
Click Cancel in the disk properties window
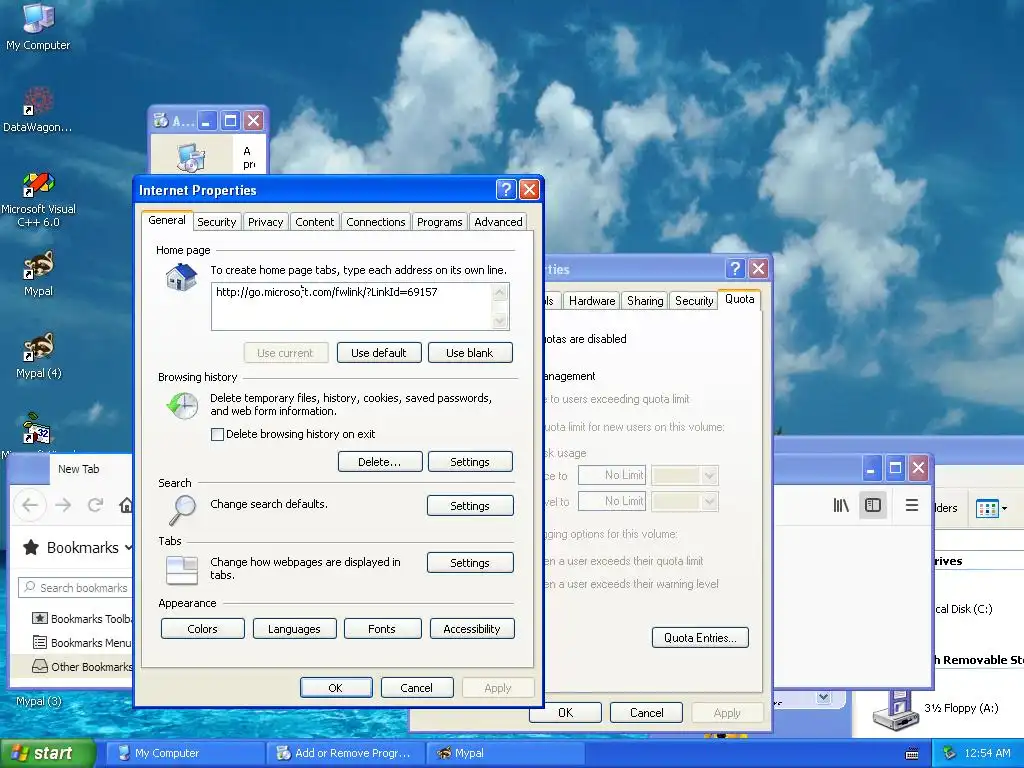[x=647, y=712]
